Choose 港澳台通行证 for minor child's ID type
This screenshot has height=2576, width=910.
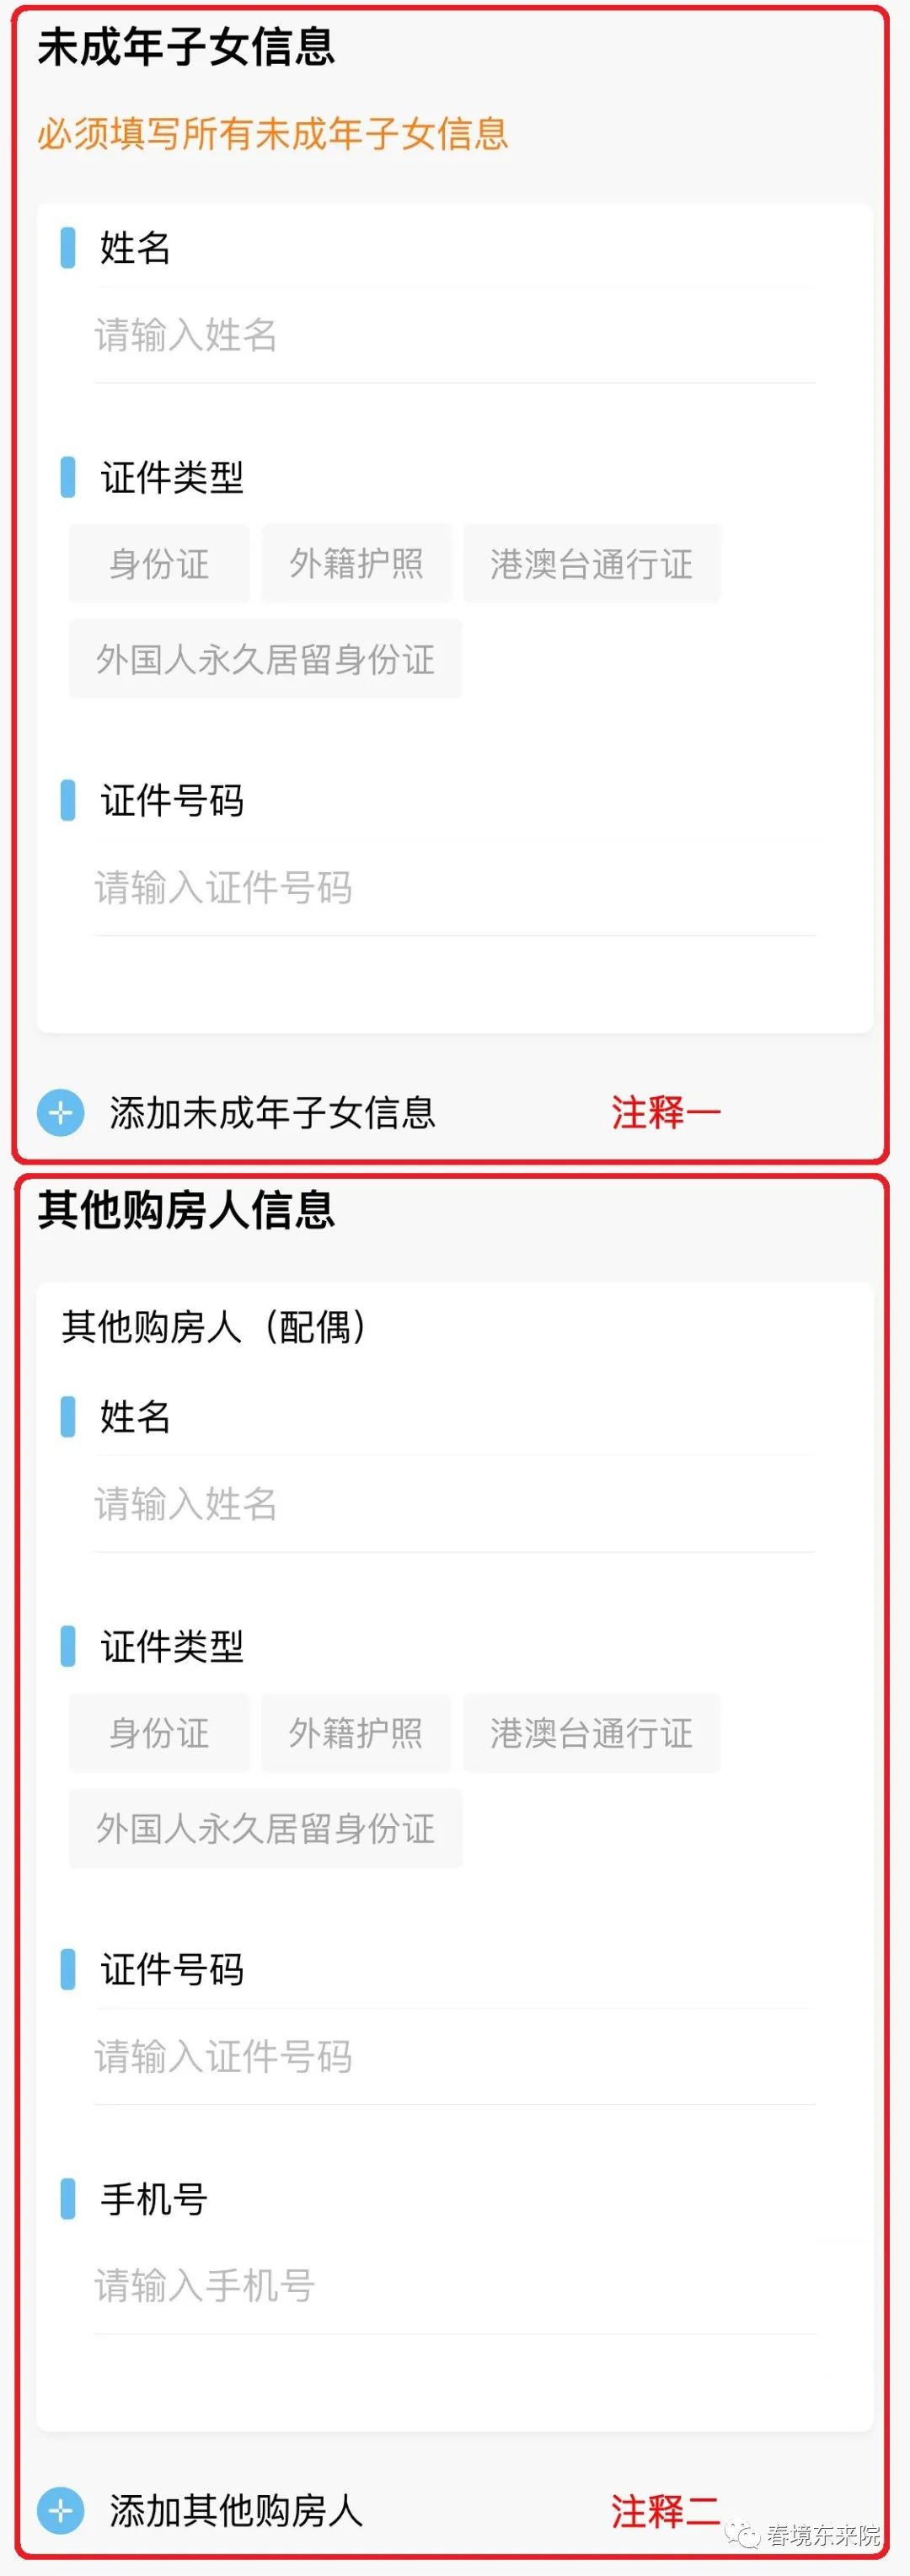tap(591, 564)
